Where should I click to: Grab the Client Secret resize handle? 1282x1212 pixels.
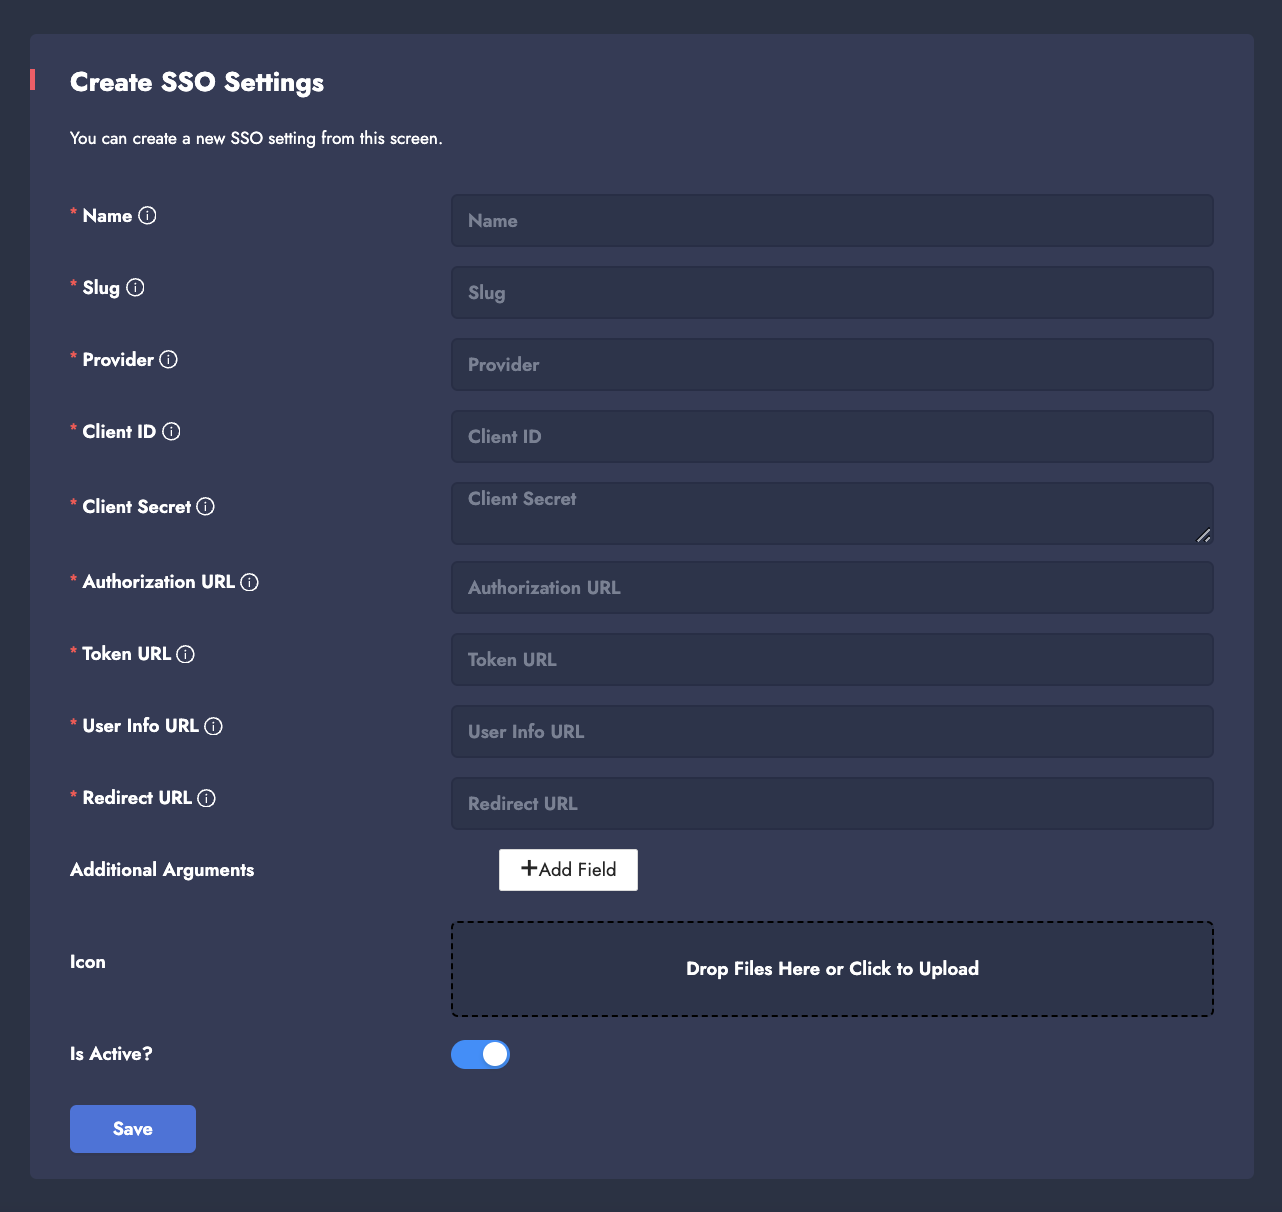tap(1204, 536)
